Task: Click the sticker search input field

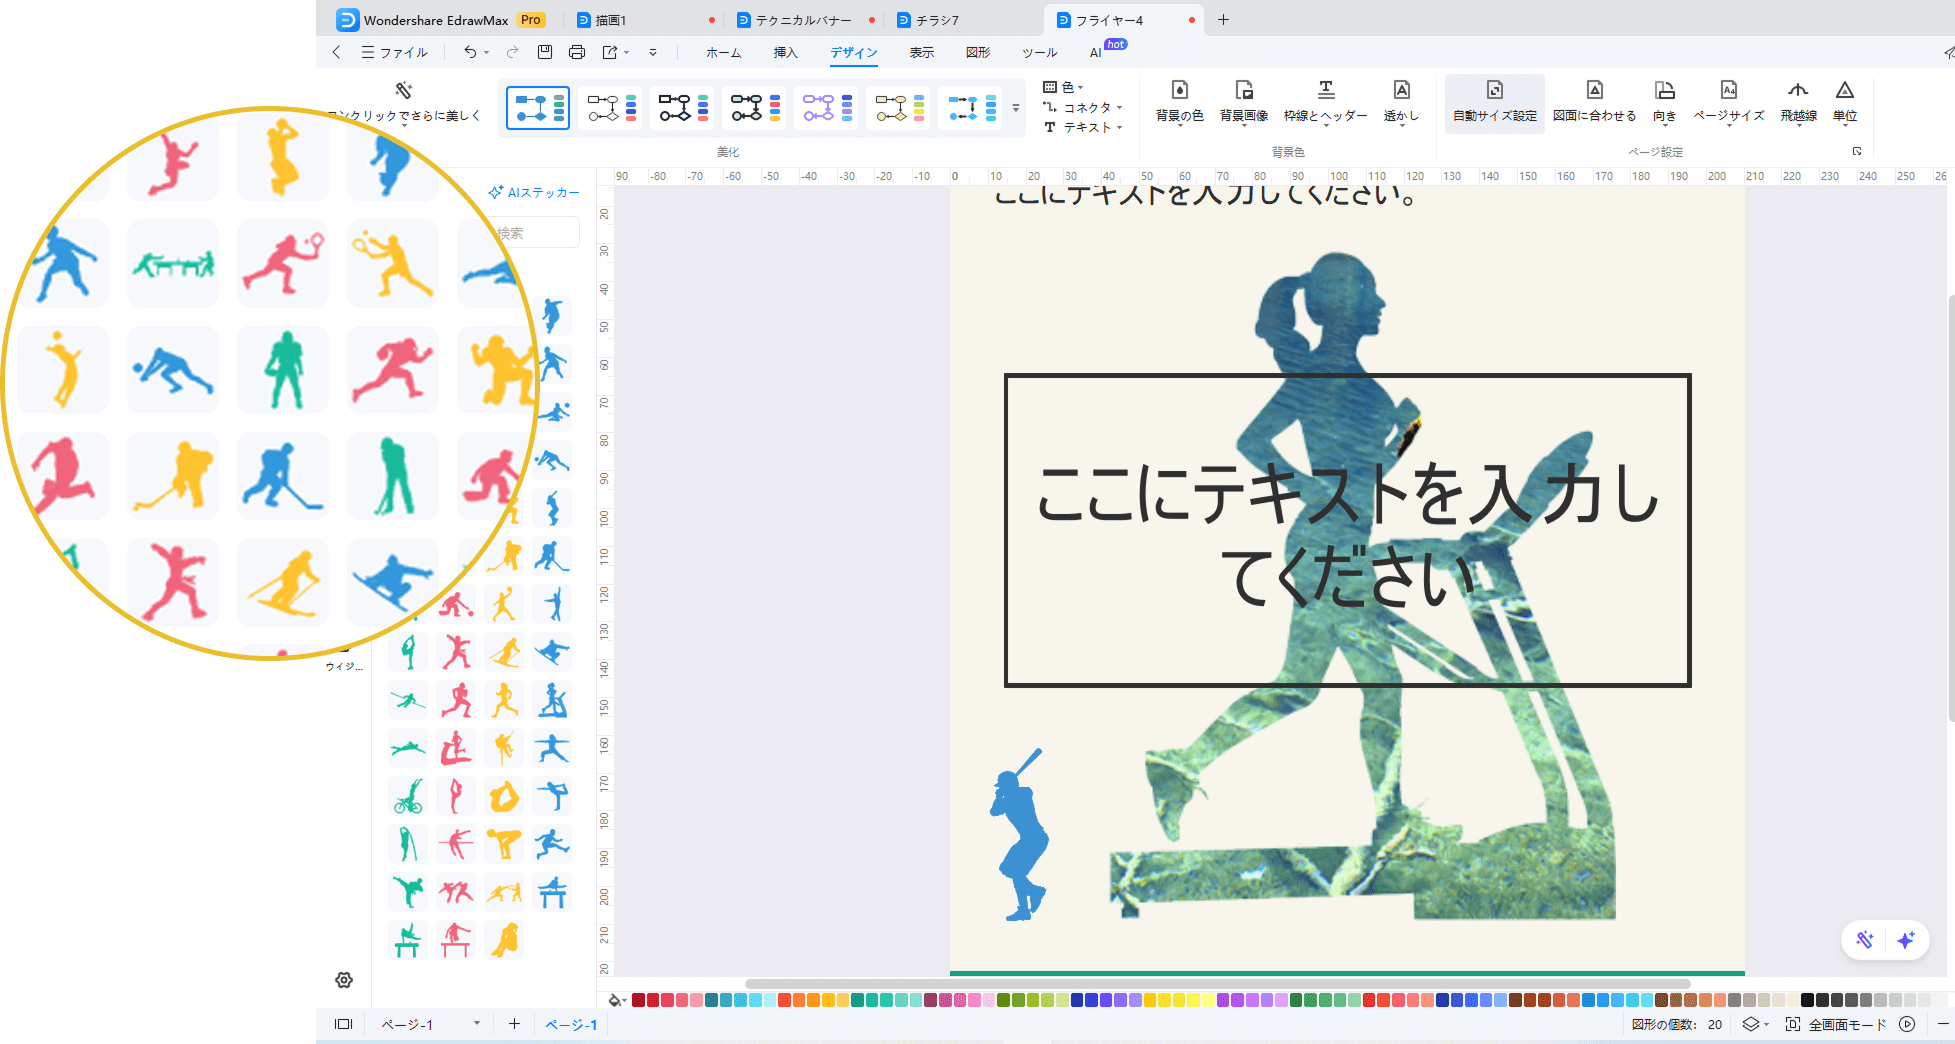Action: 536,232
